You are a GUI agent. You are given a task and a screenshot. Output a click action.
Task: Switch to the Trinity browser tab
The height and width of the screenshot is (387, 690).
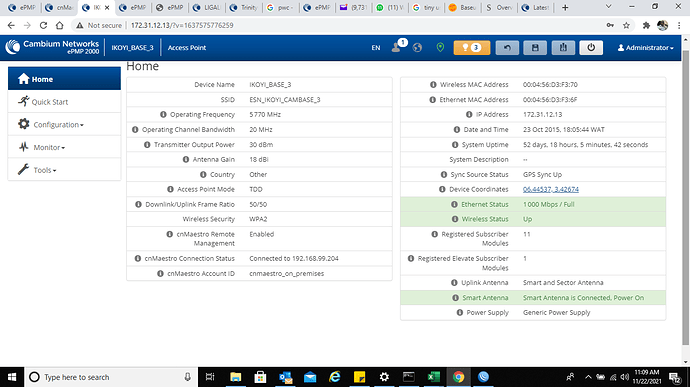(x=243, y=7)
